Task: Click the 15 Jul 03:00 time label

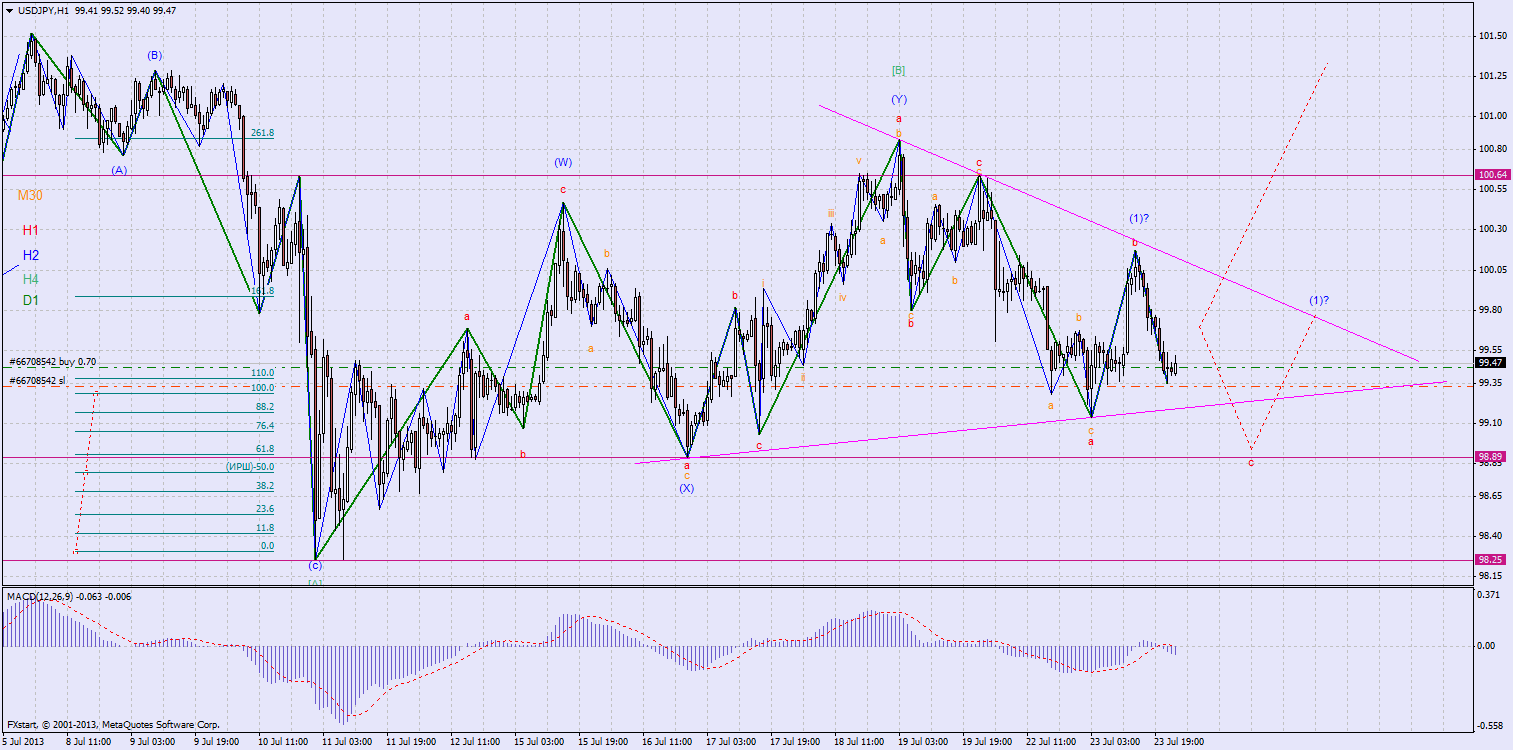Action: [x=541, y=742]
